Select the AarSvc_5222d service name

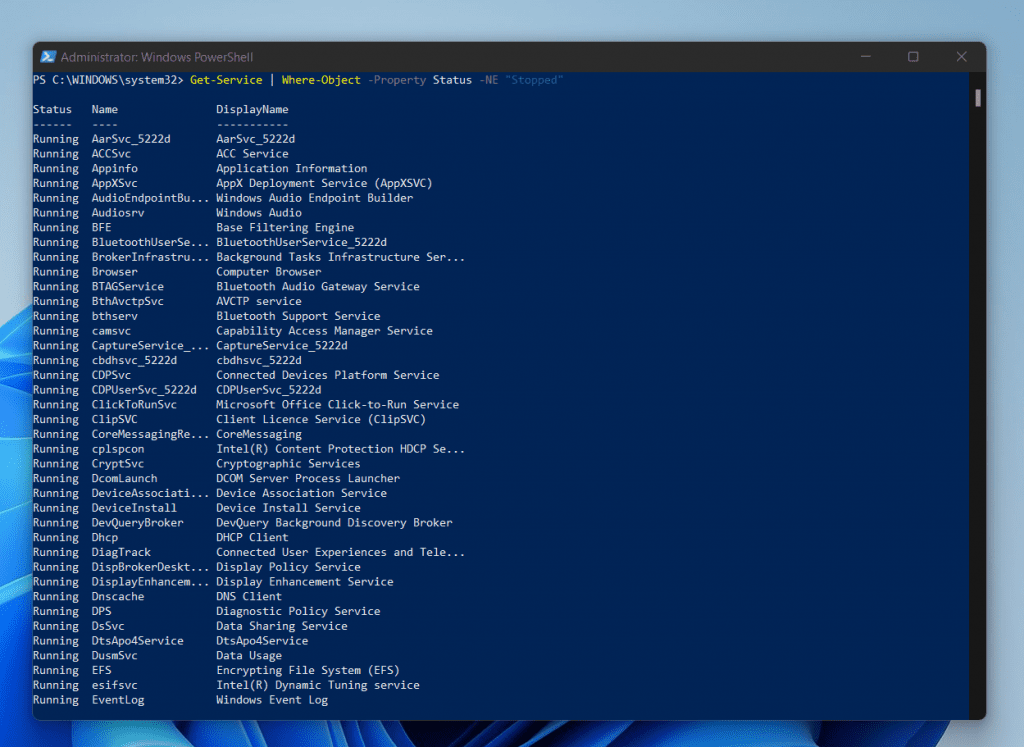click(131, 139)
